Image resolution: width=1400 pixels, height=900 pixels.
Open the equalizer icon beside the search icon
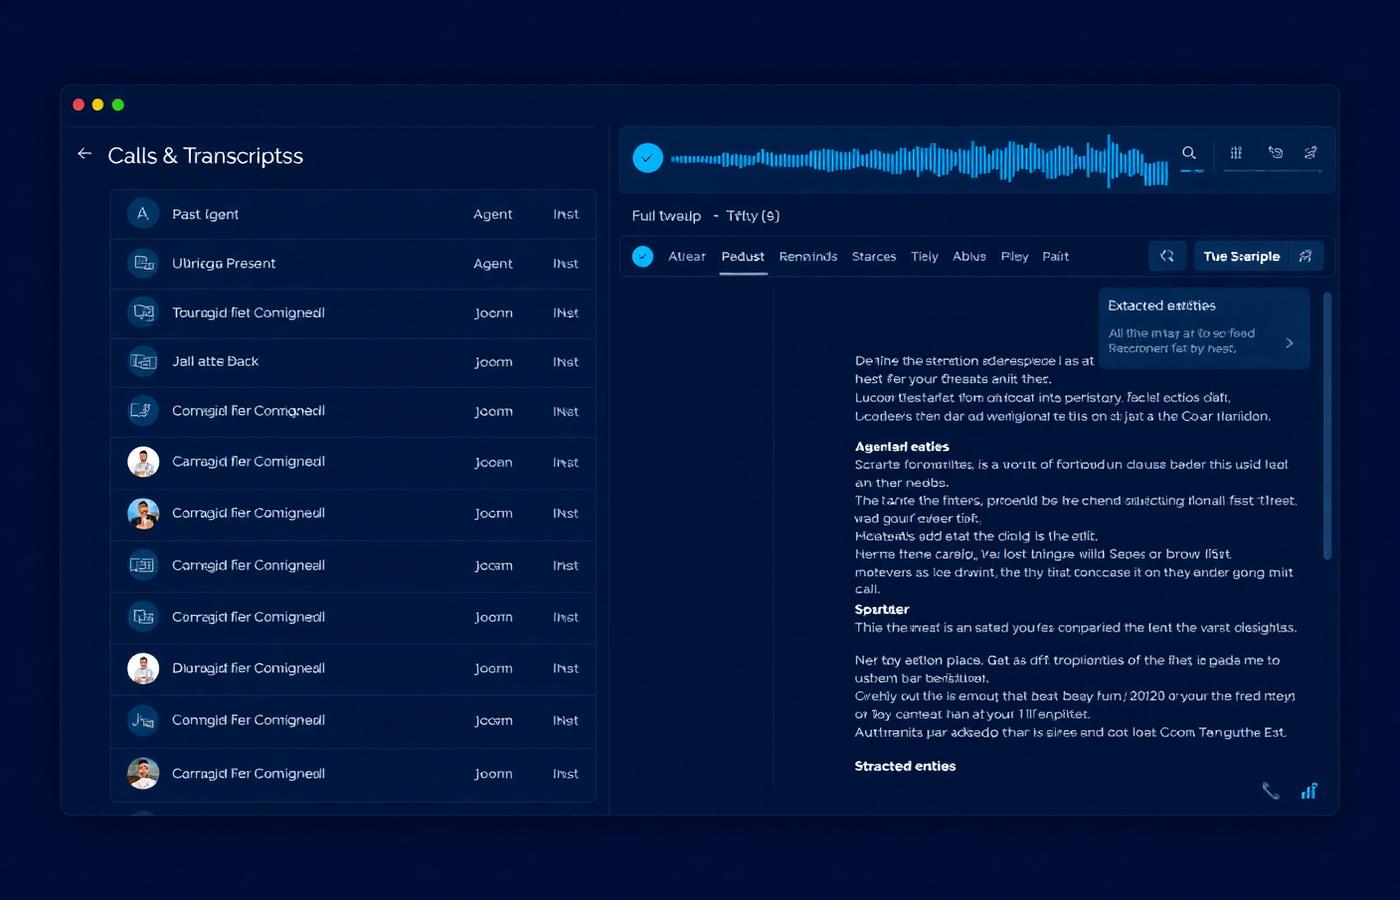pos(1236,153)
